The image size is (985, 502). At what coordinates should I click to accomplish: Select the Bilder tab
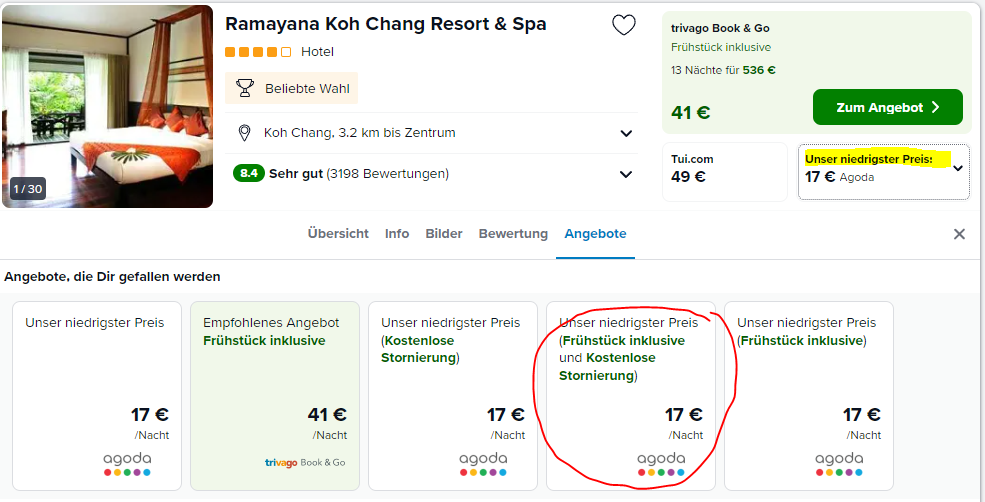click(444, 234)
